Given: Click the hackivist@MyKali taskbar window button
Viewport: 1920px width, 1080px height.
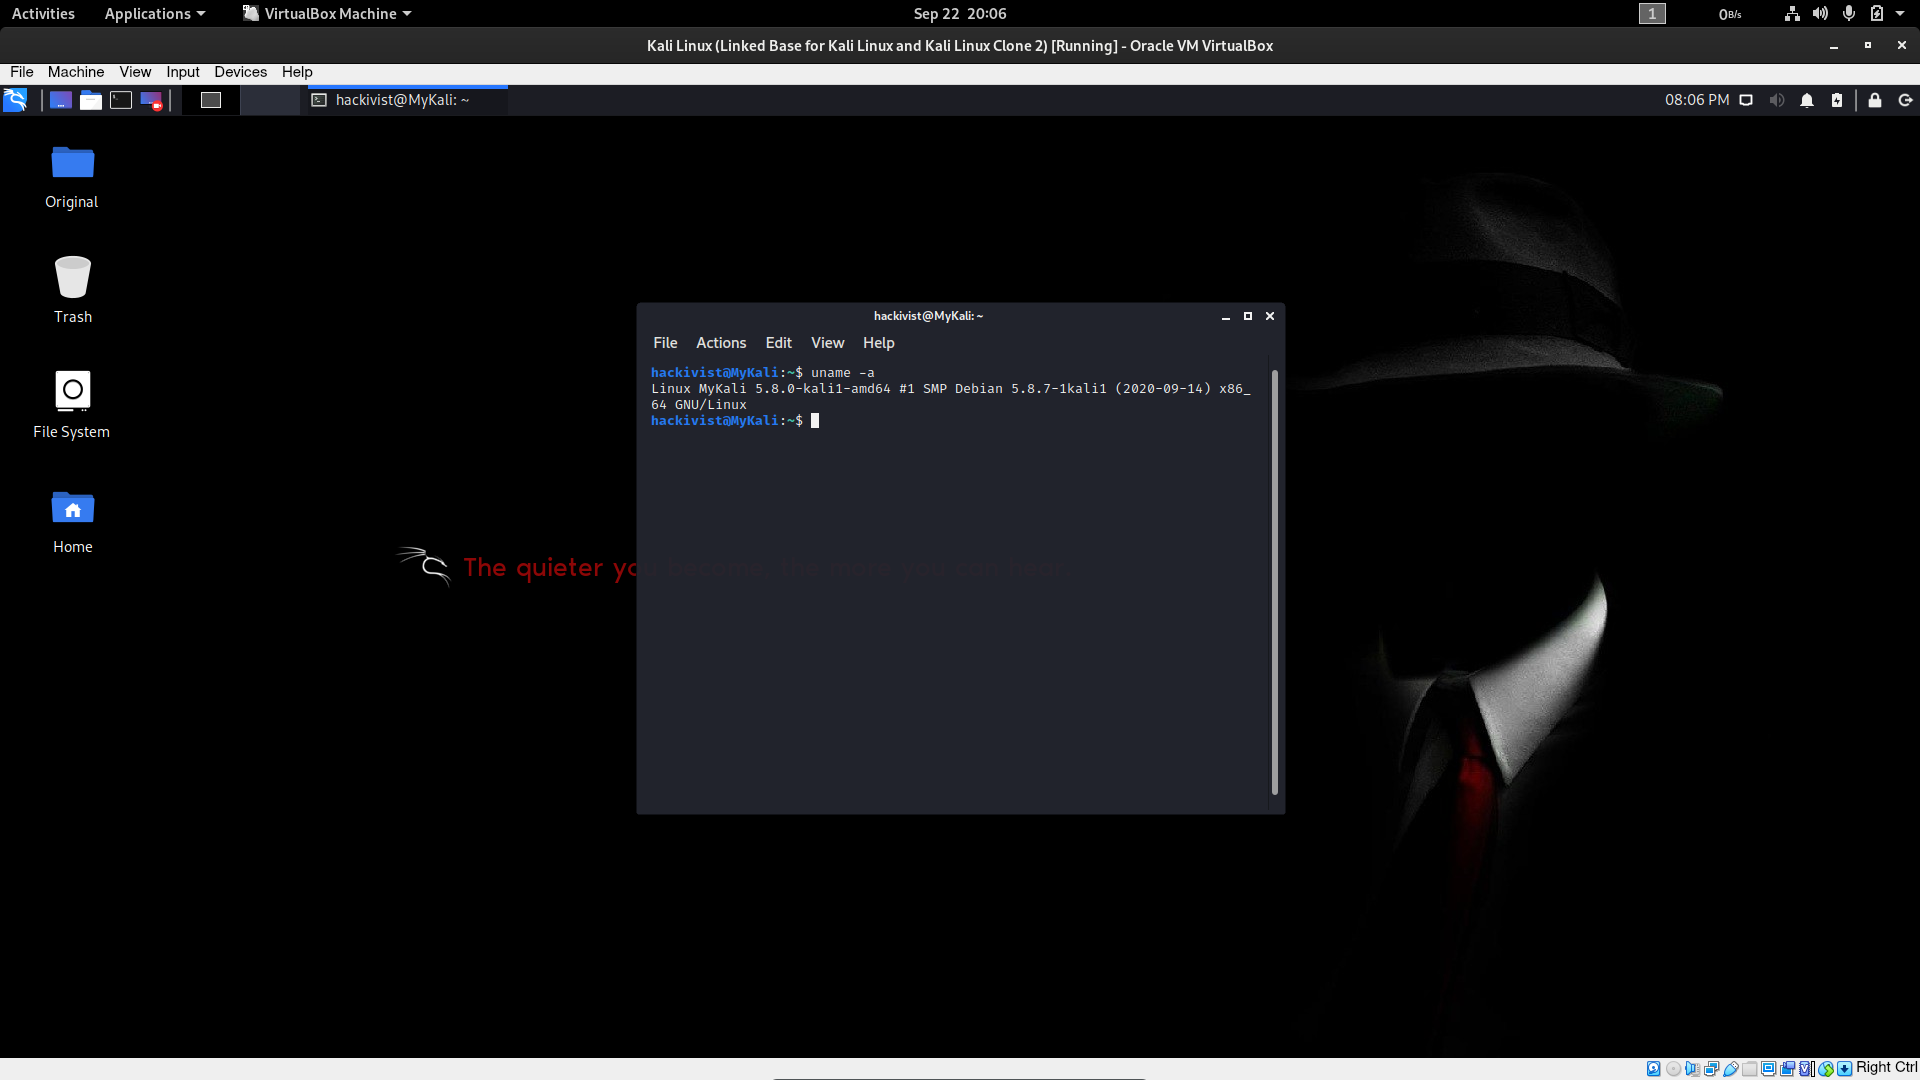Looking at the screenshot, I should click(404, 100).
